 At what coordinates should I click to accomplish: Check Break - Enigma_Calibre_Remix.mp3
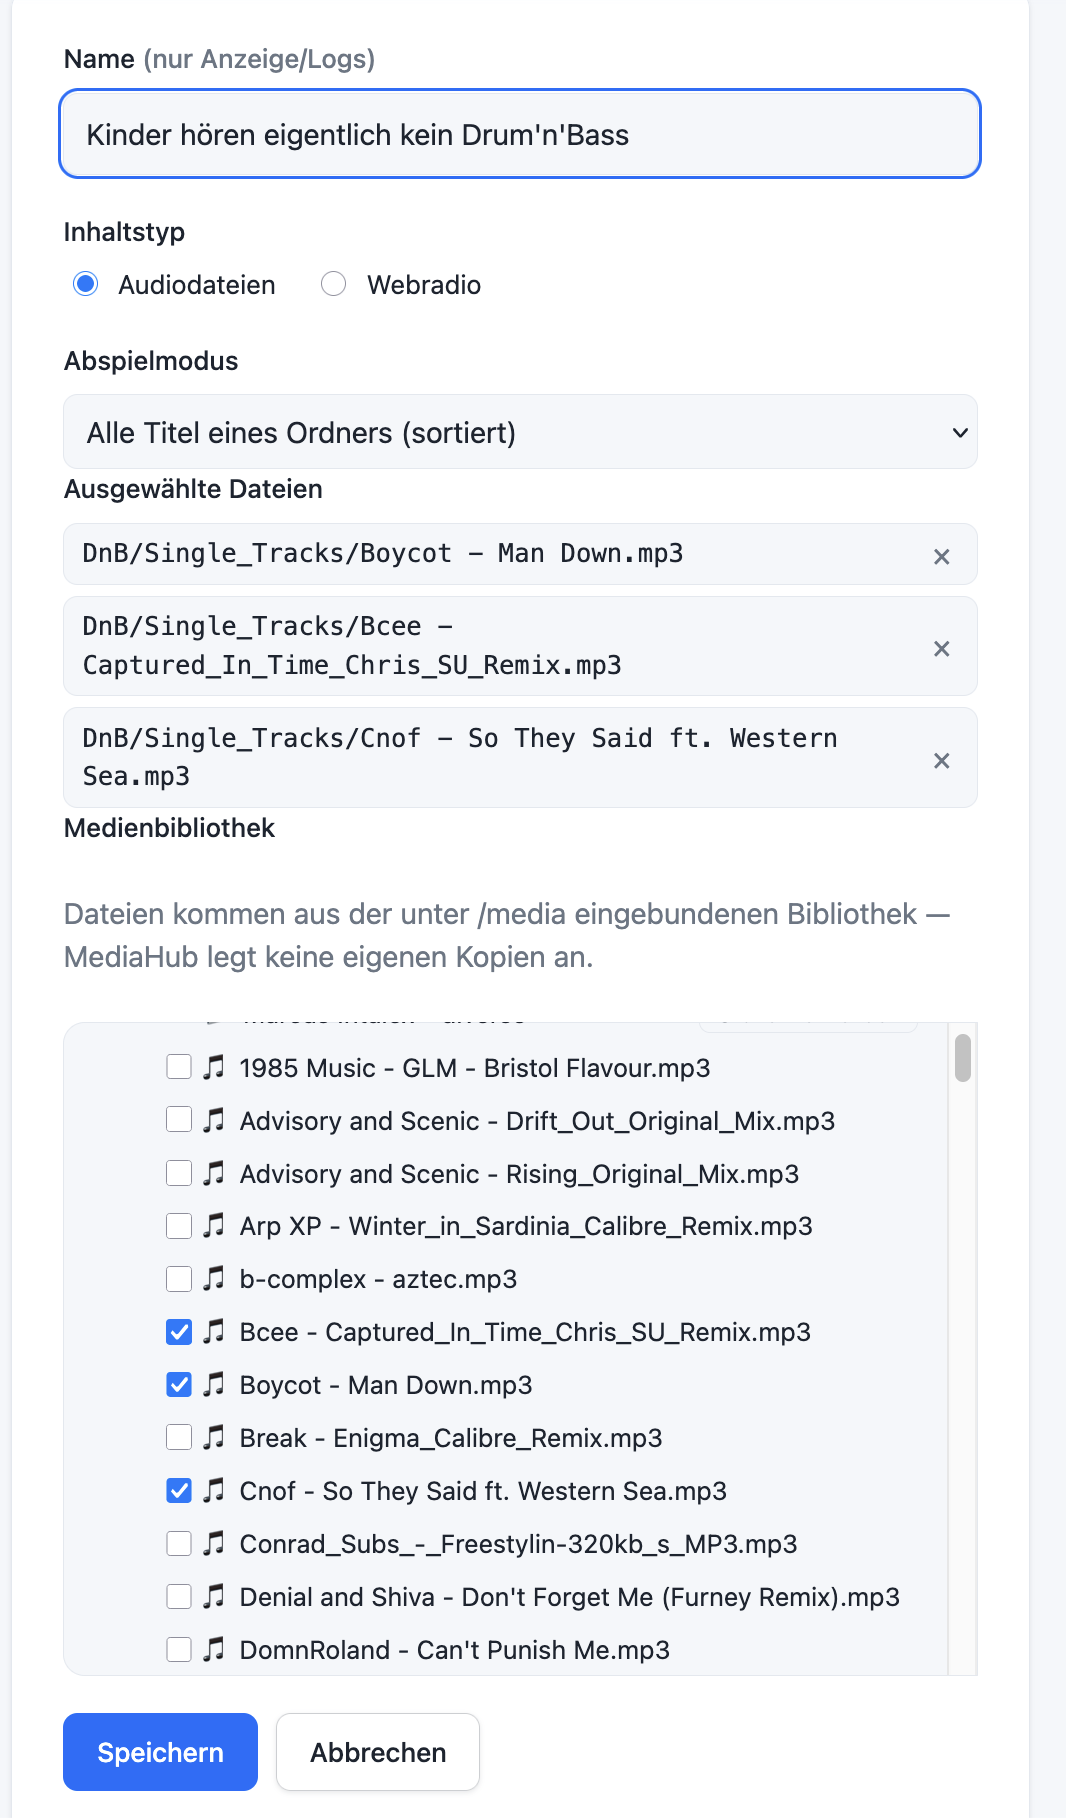[179, 1437]
